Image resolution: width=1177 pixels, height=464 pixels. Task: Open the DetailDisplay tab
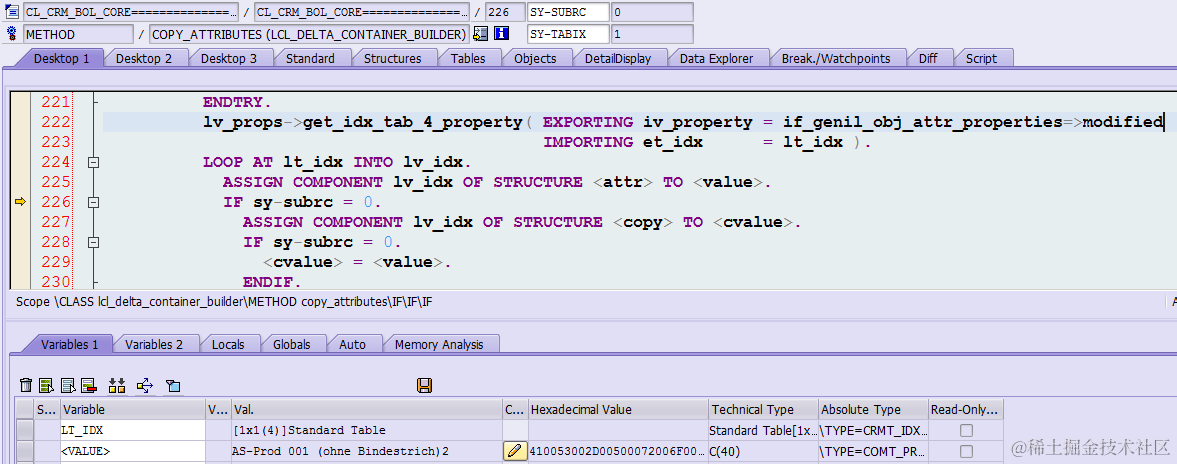click(618, 59)
